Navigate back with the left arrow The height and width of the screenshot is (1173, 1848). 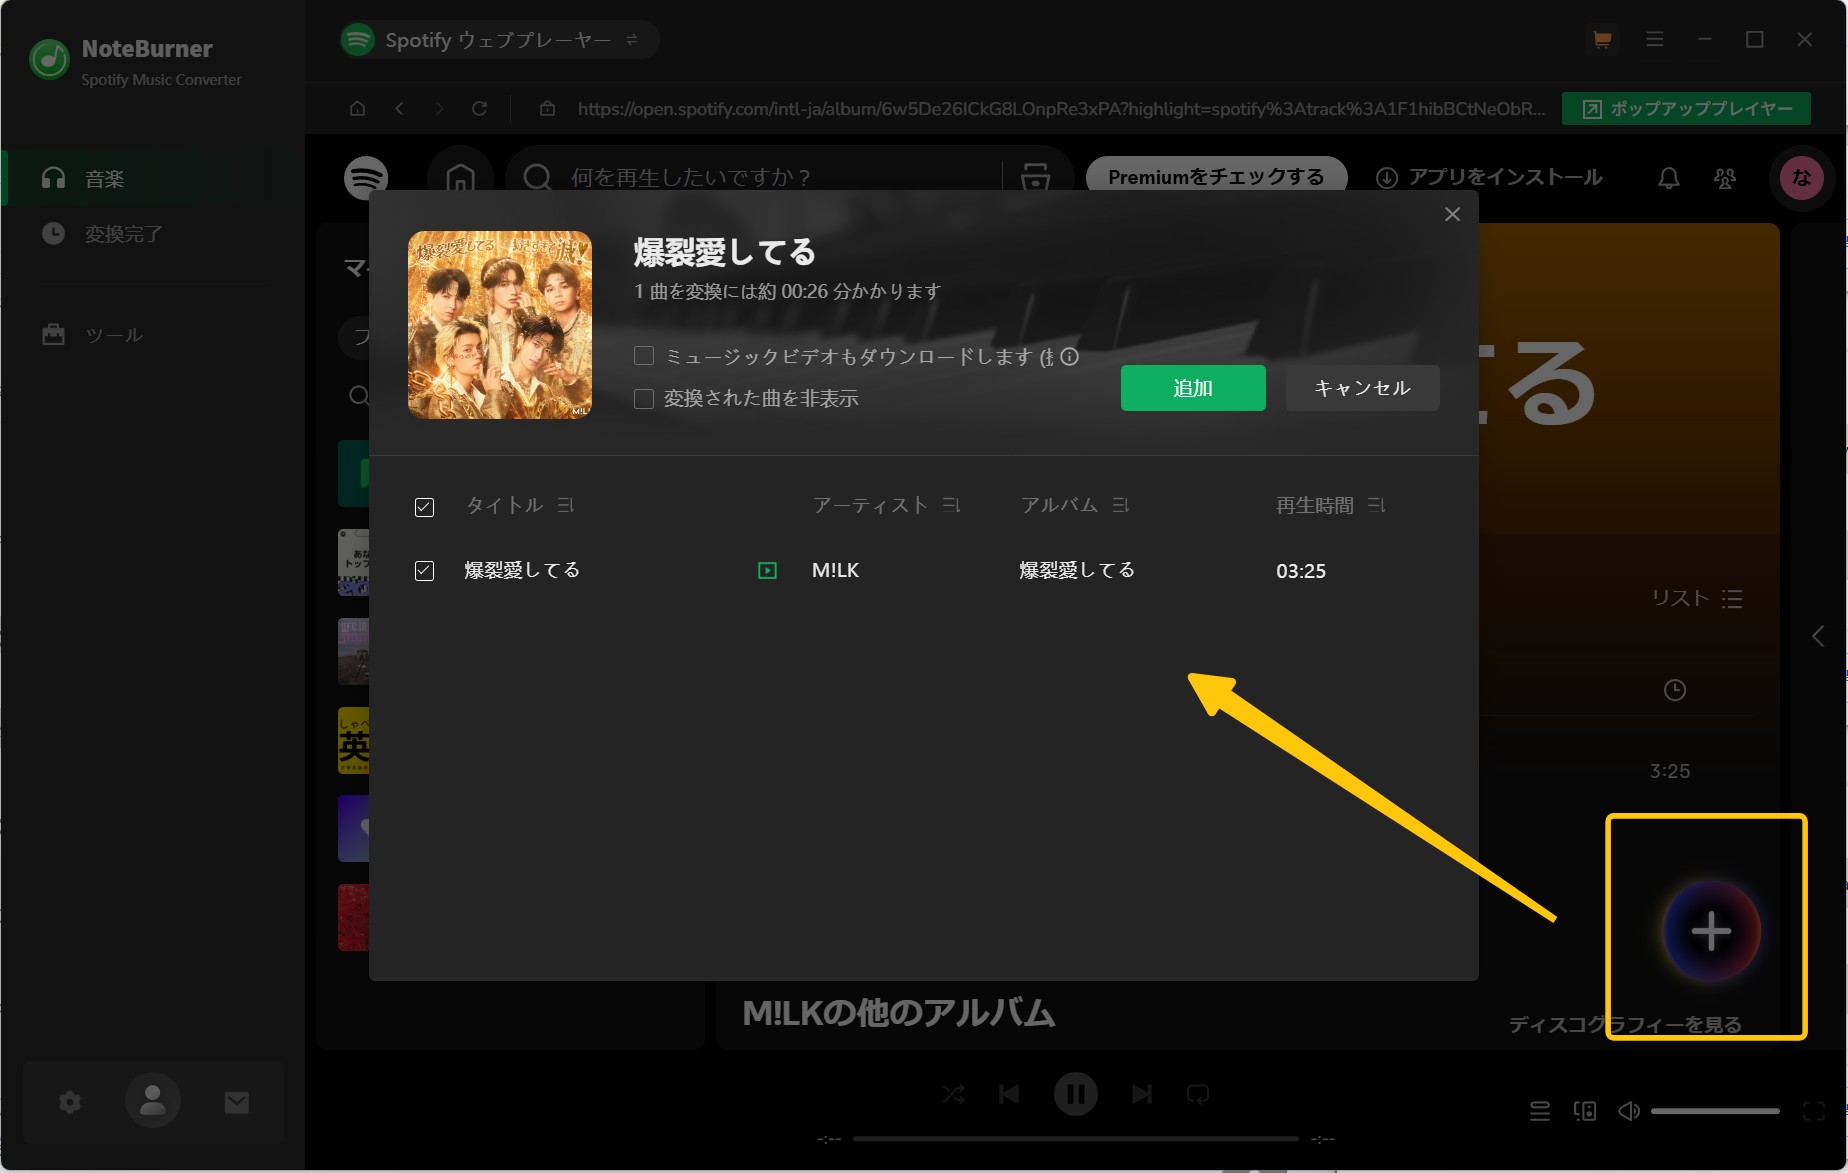coord(399,108)
